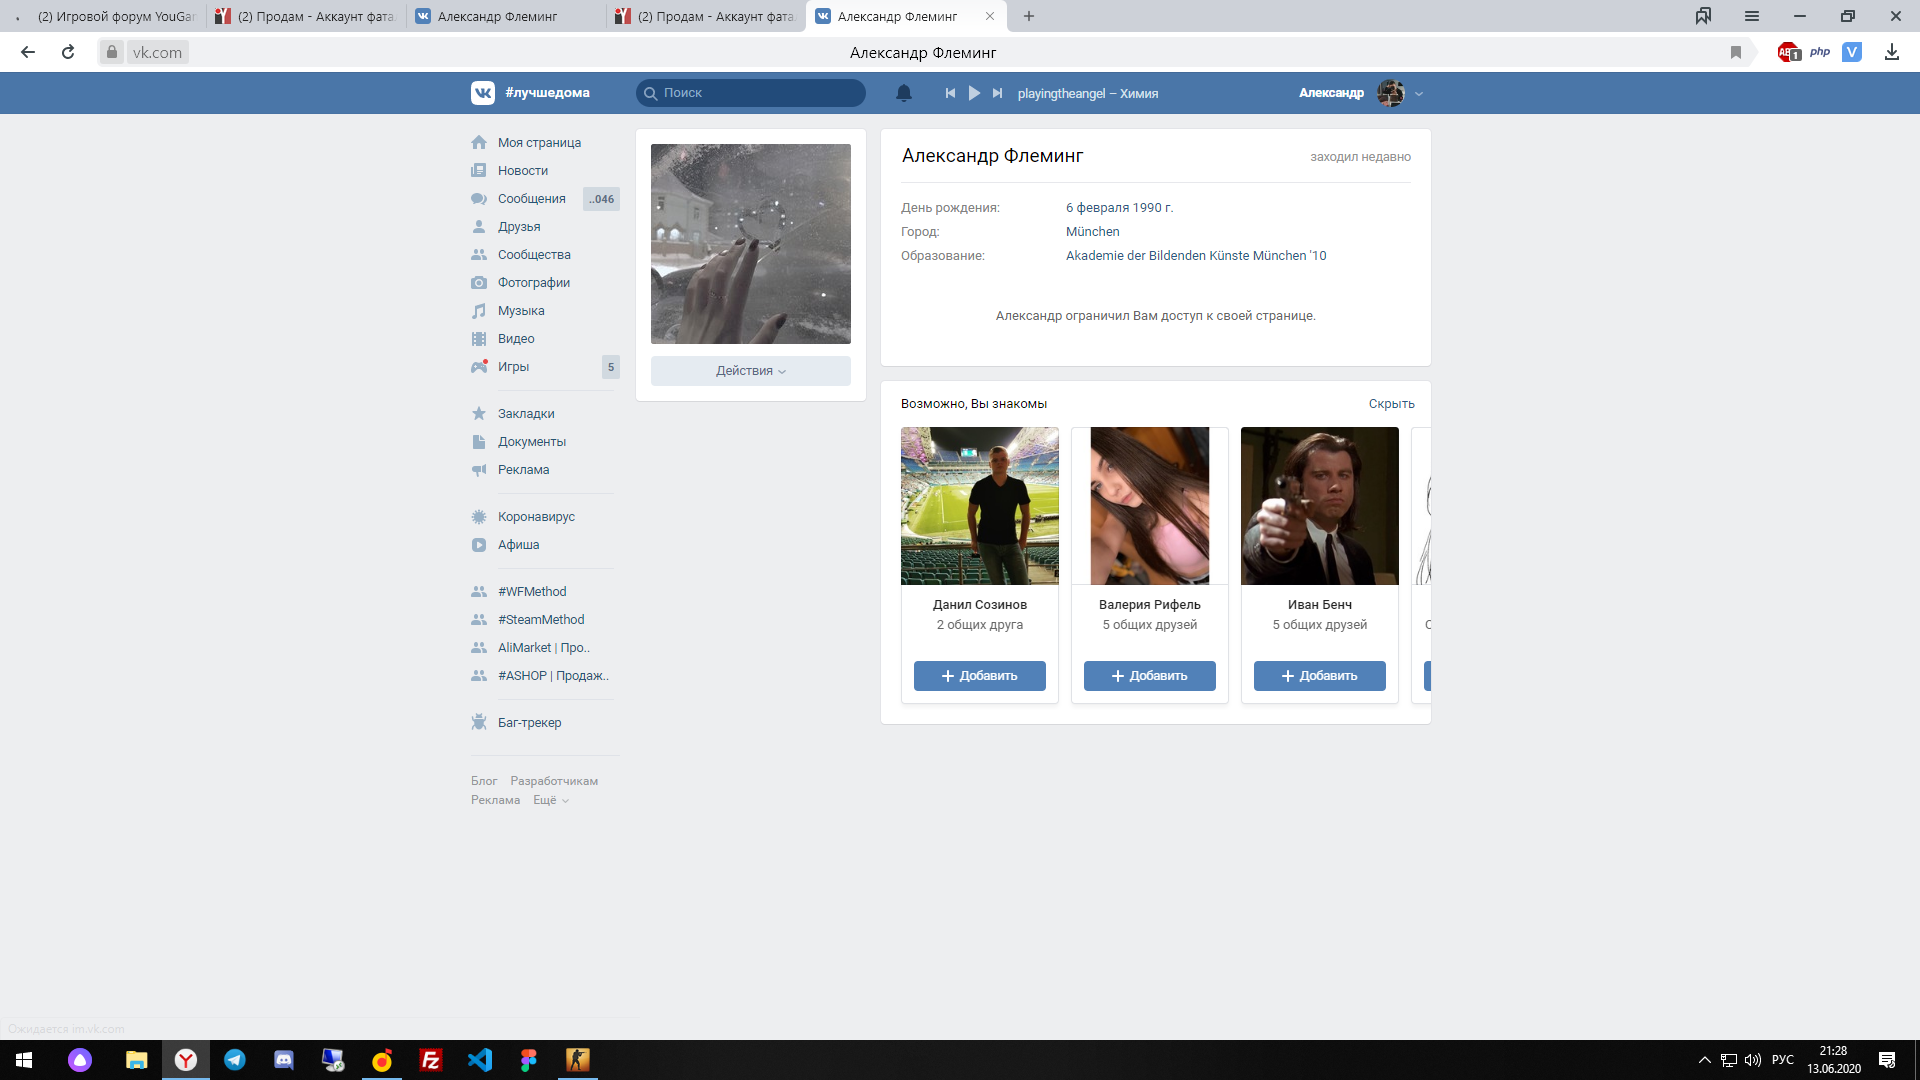The height and width of the screenshot is (1080, 1920).
Task: Expand the Действия dropdown under photo
Action: coord(750,371)
